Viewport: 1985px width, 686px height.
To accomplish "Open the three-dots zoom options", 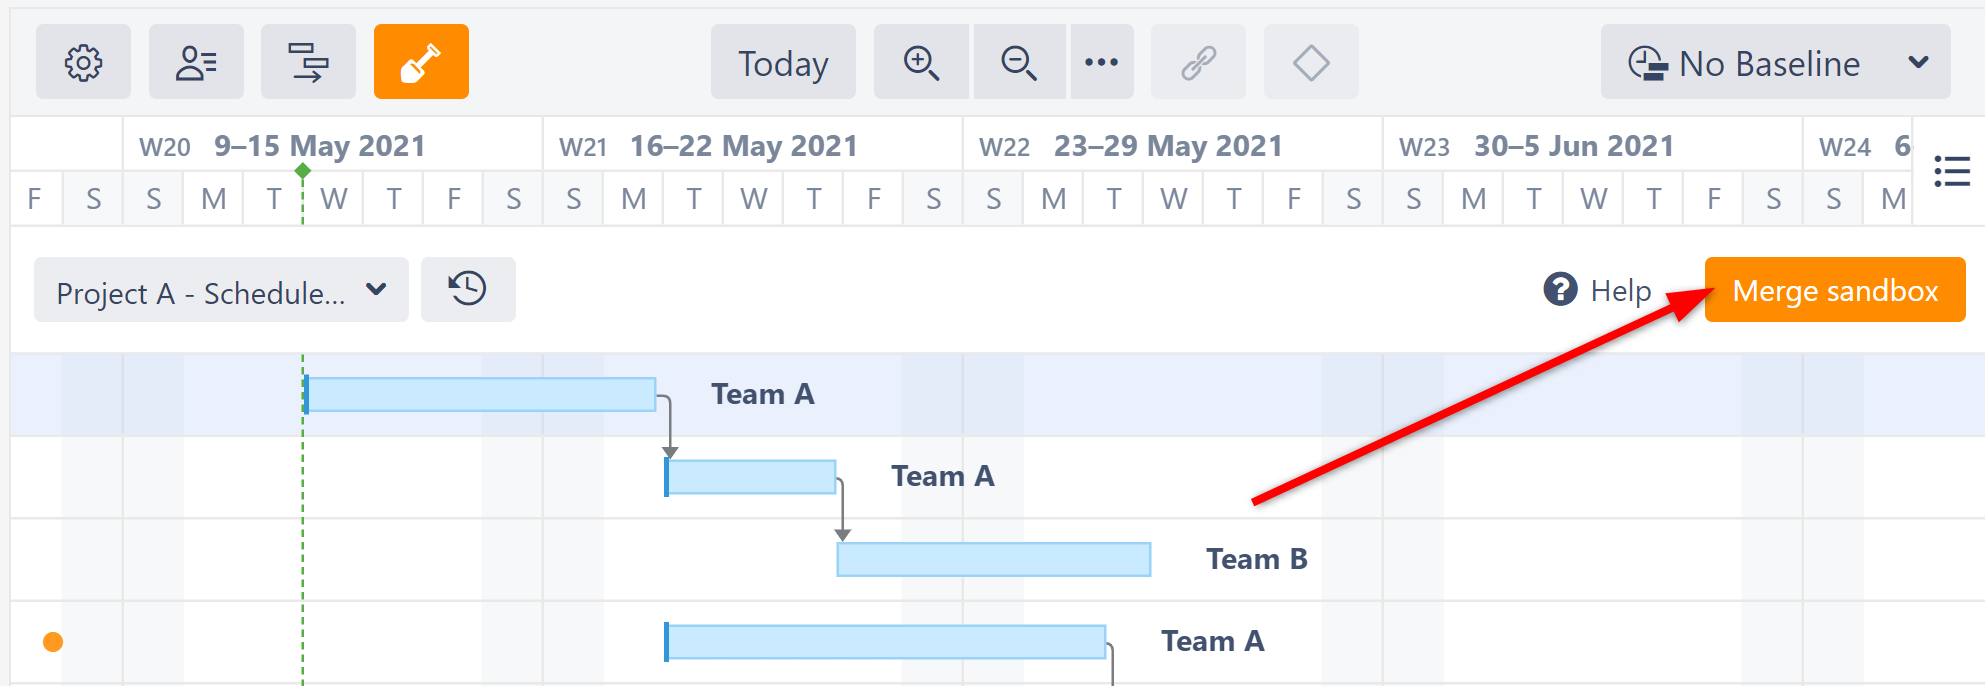I will click(1101, 62).
